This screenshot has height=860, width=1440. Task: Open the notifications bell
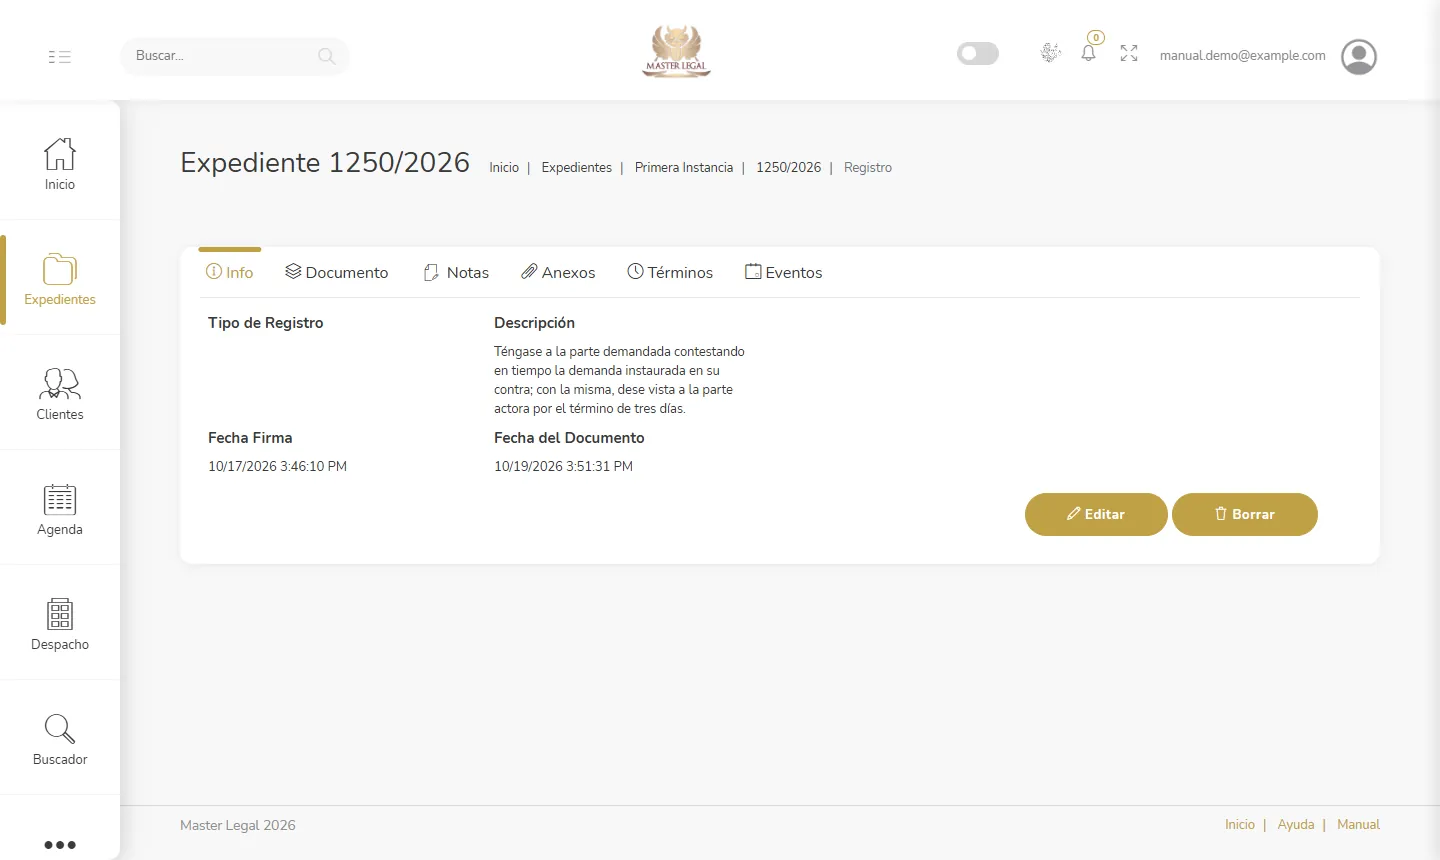point(1089,53)
